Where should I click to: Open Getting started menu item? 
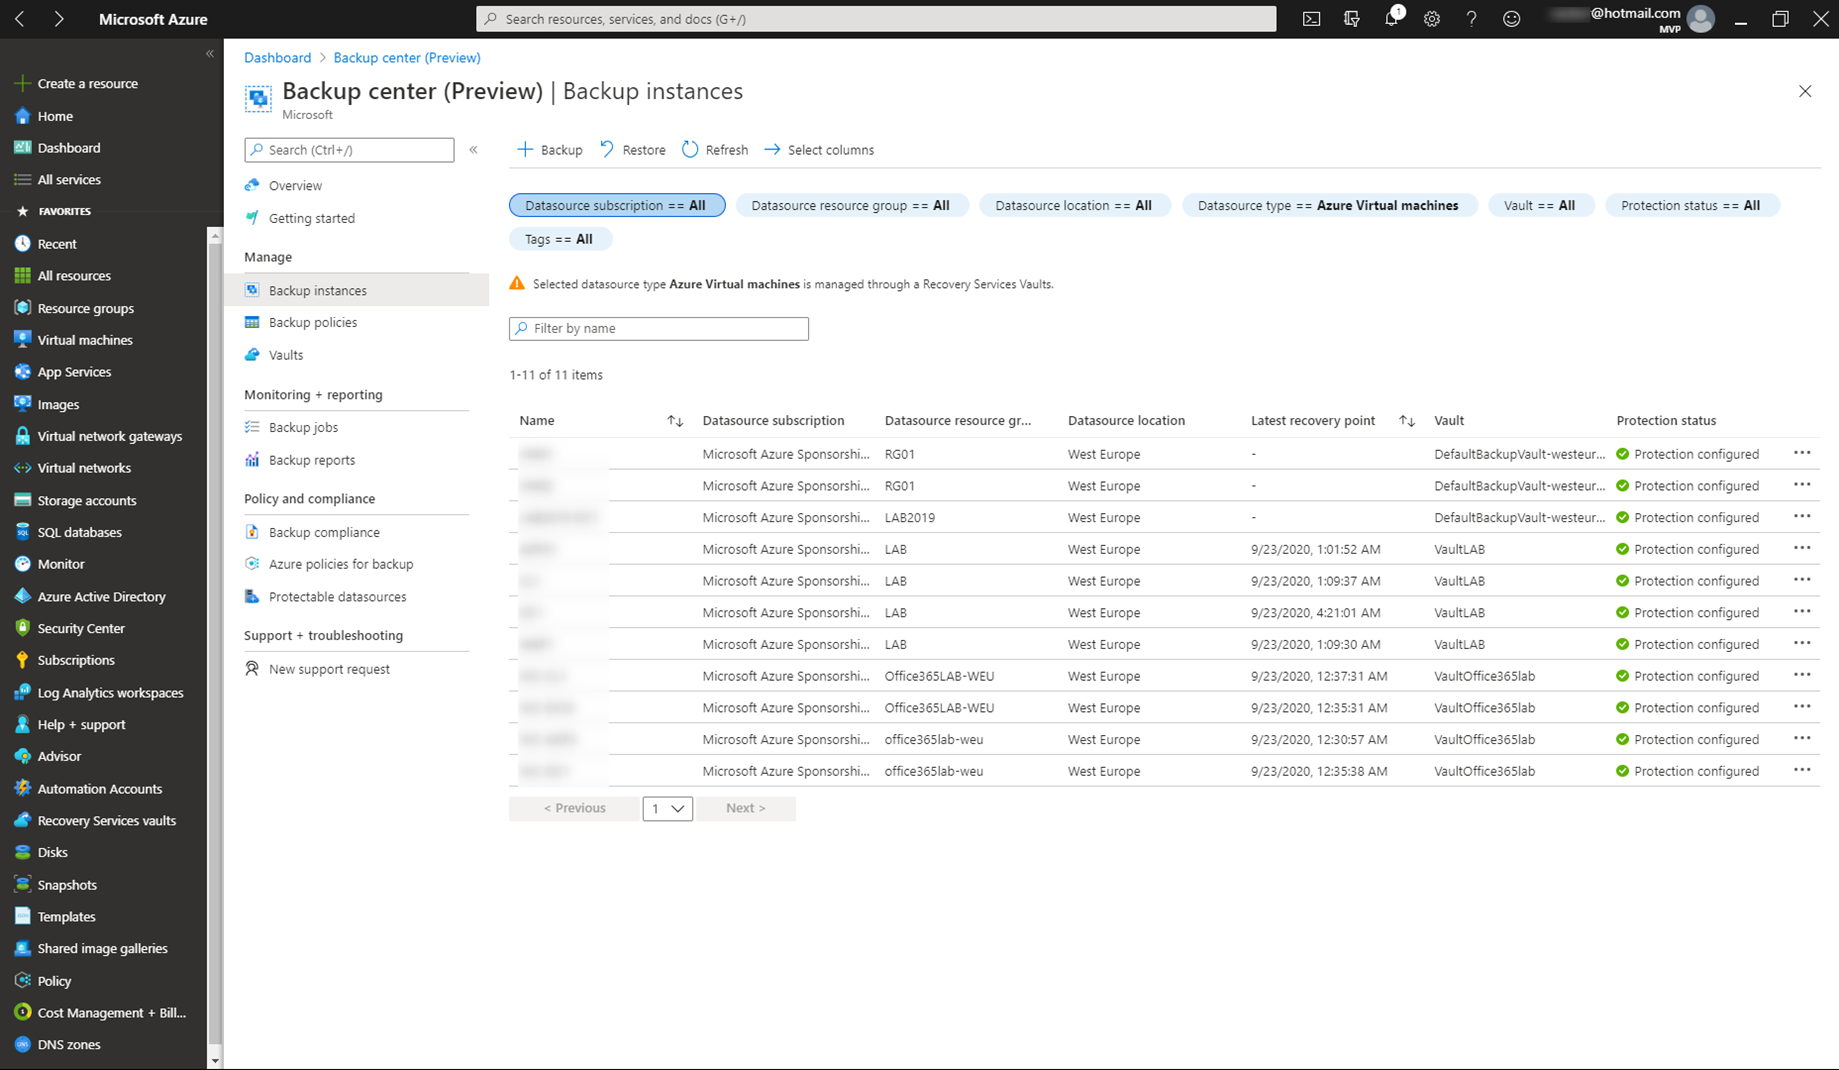(311, 219)
